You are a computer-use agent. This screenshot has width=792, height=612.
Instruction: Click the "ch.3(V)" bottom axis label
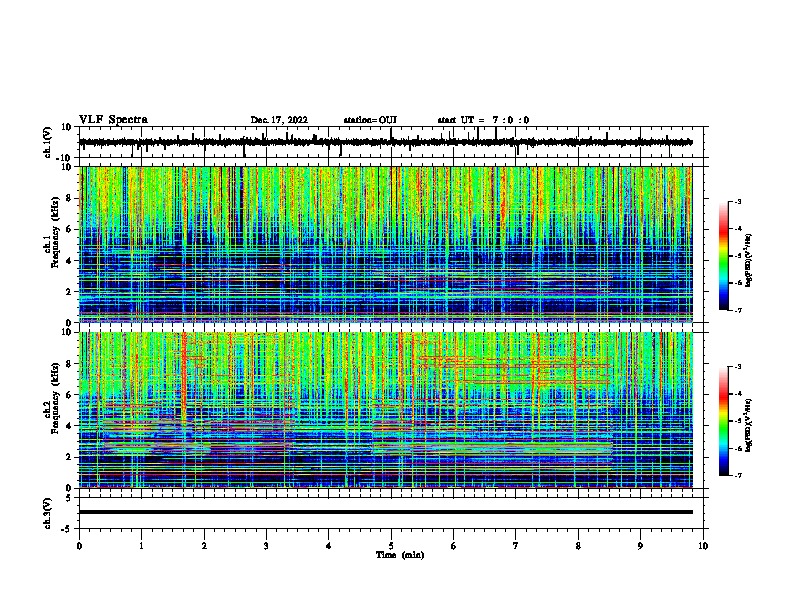(48, 514)
